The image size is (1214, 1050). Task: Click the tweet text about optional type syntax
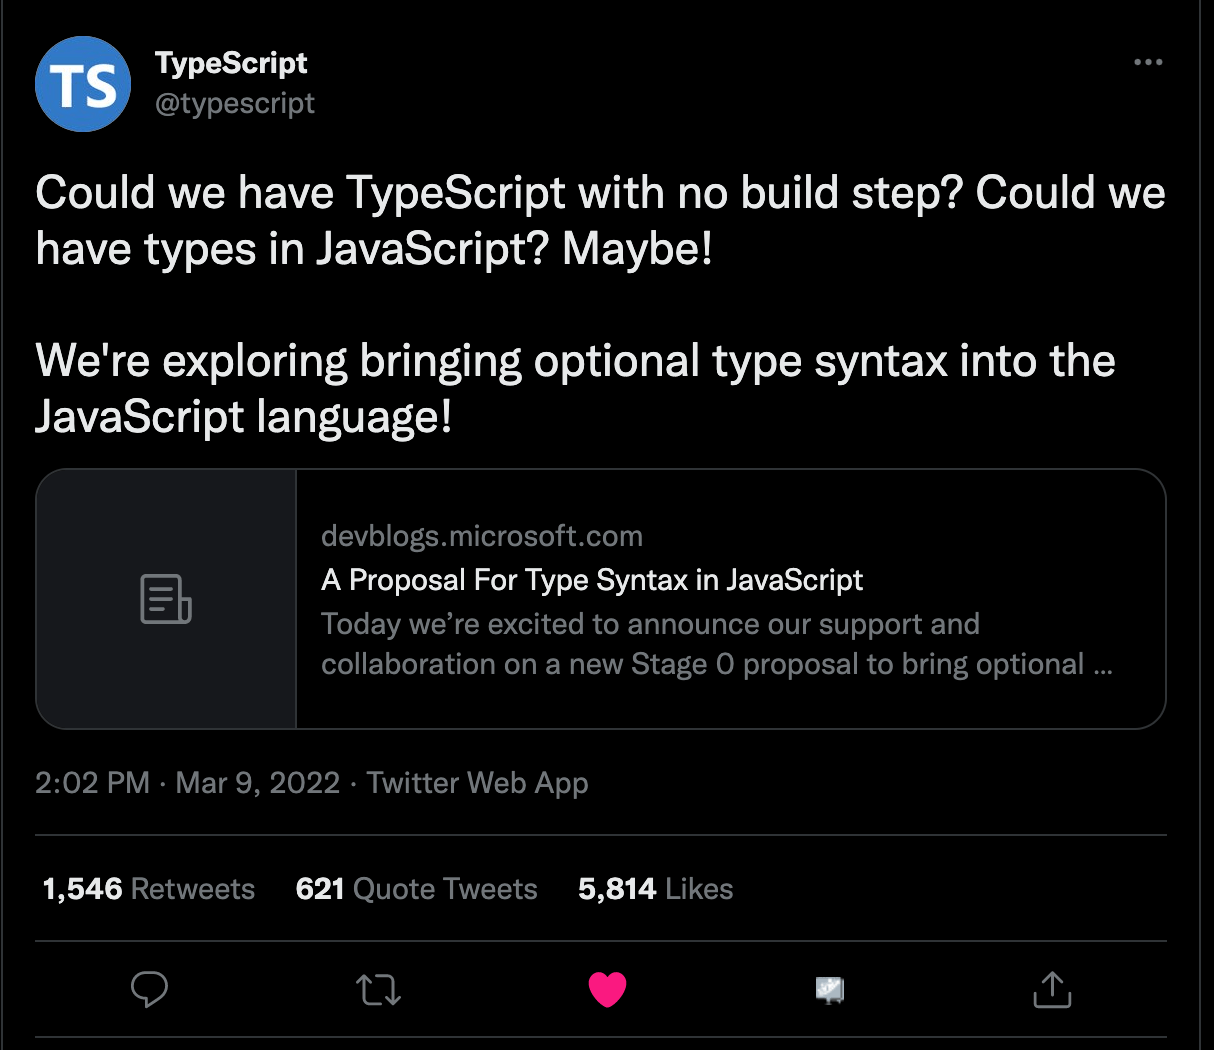pyautogui.click(x=575, y=389)
